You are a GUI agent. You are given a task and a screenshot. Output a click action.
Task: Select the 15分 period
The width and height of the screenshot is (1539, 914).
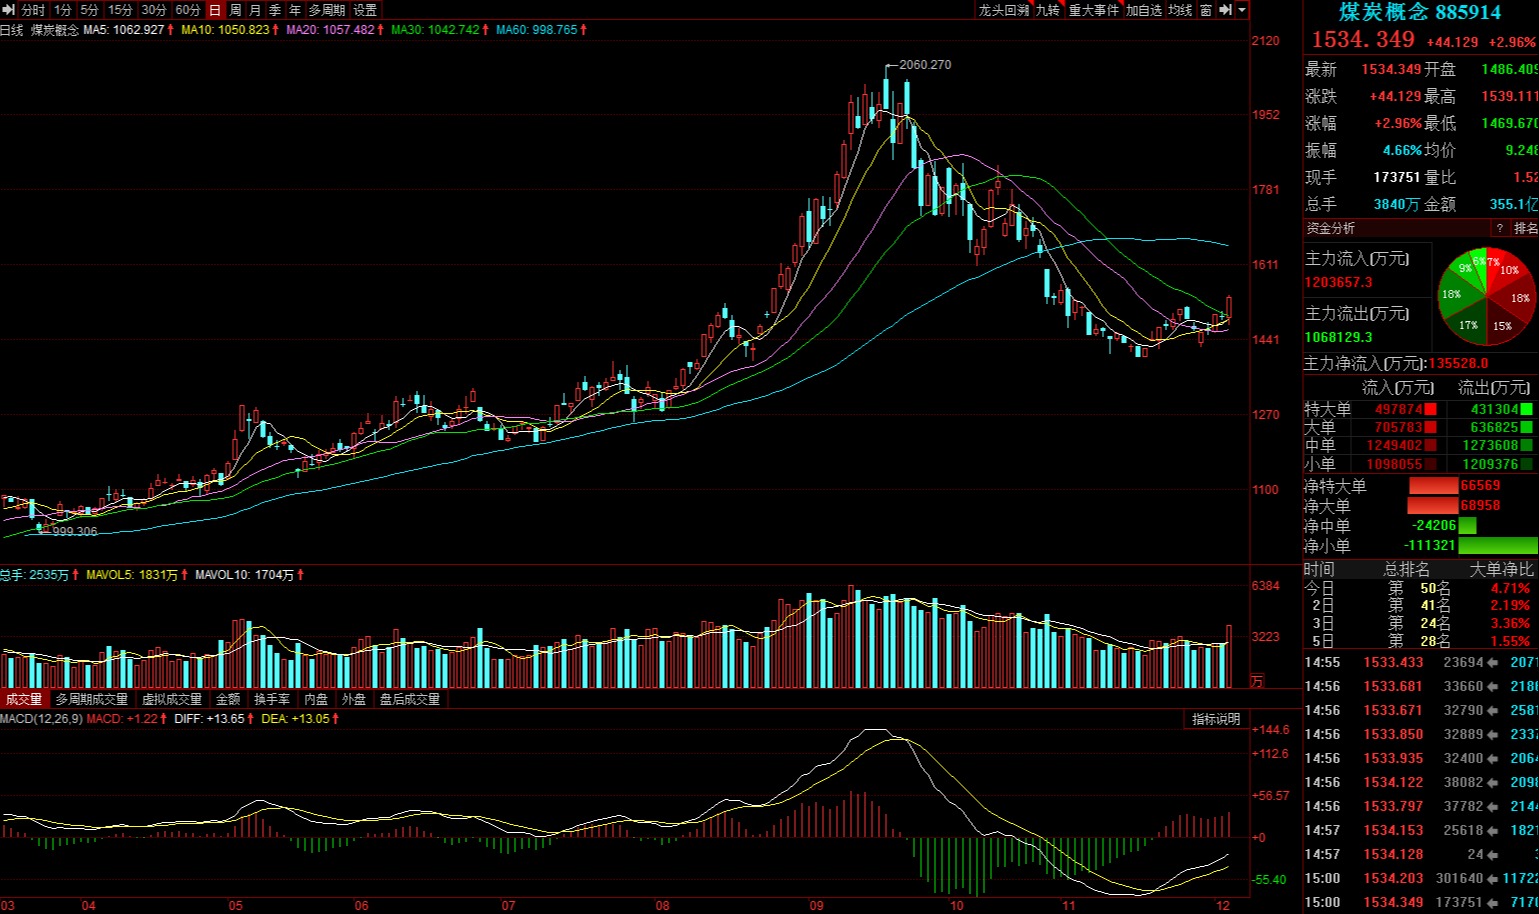coord(120,10)
